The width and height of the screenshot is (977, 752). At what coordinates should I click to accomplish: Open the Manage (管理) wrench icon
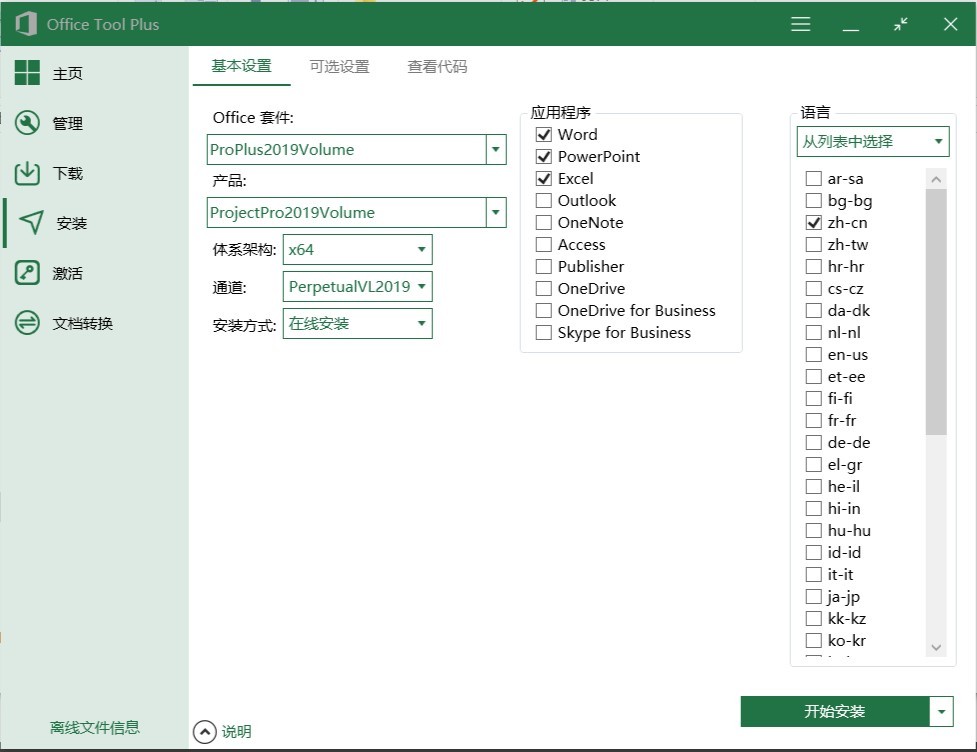(x=27, y=123)
